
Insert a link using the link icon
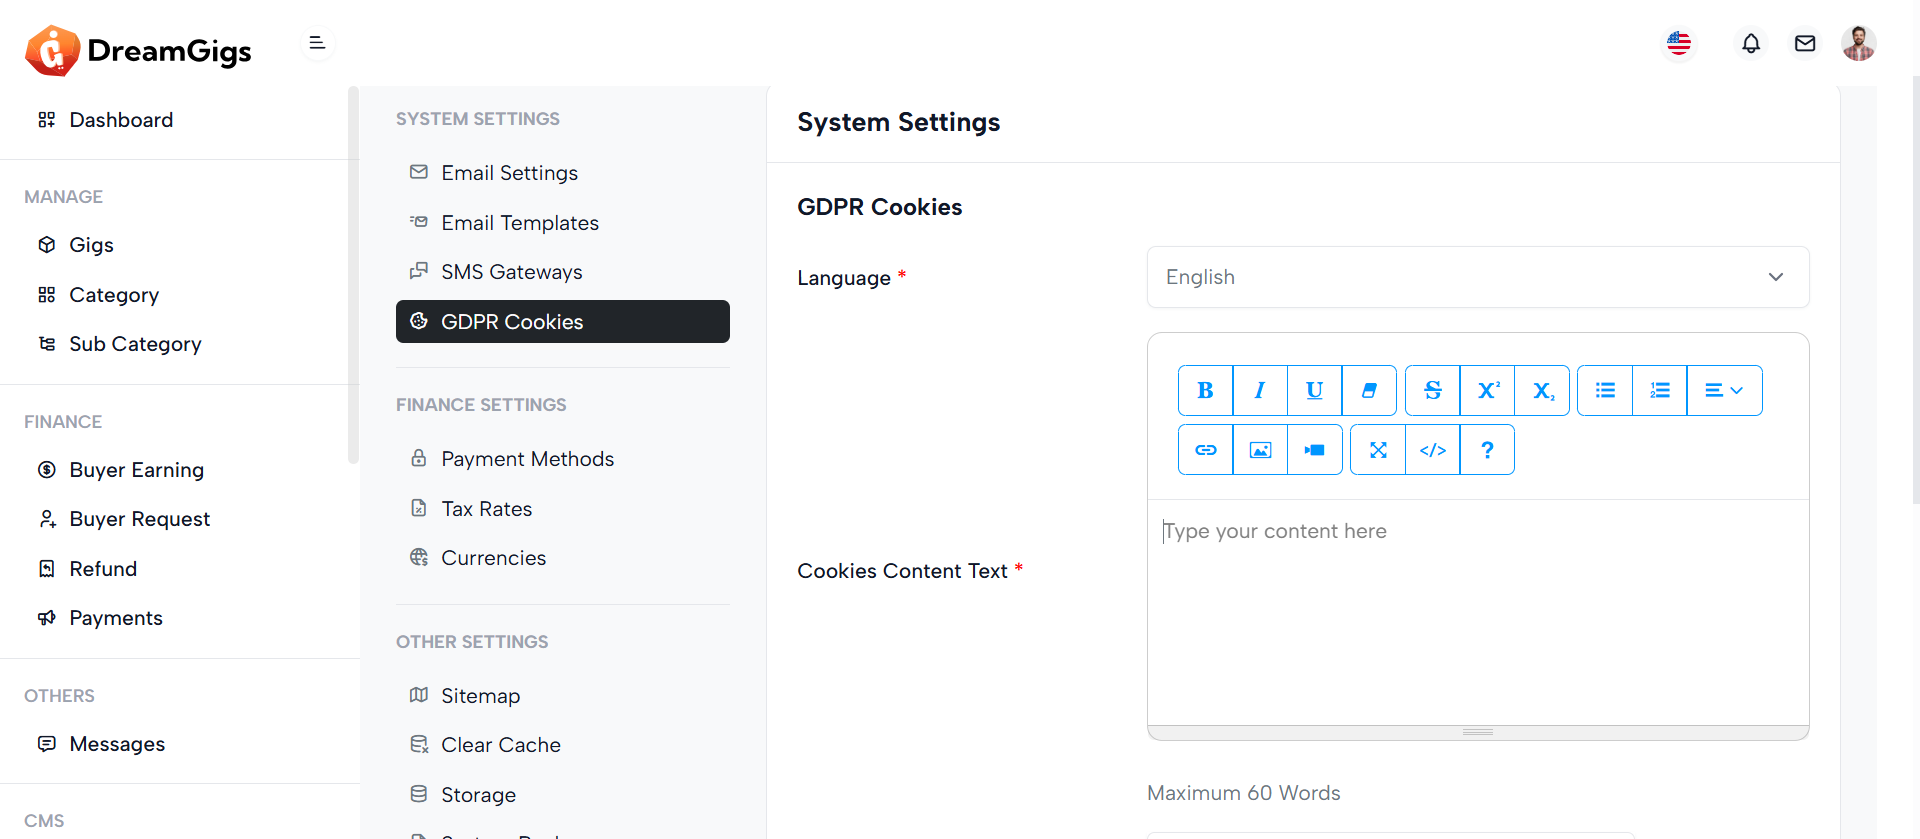pyautogui.click(x=1205, y=450)
